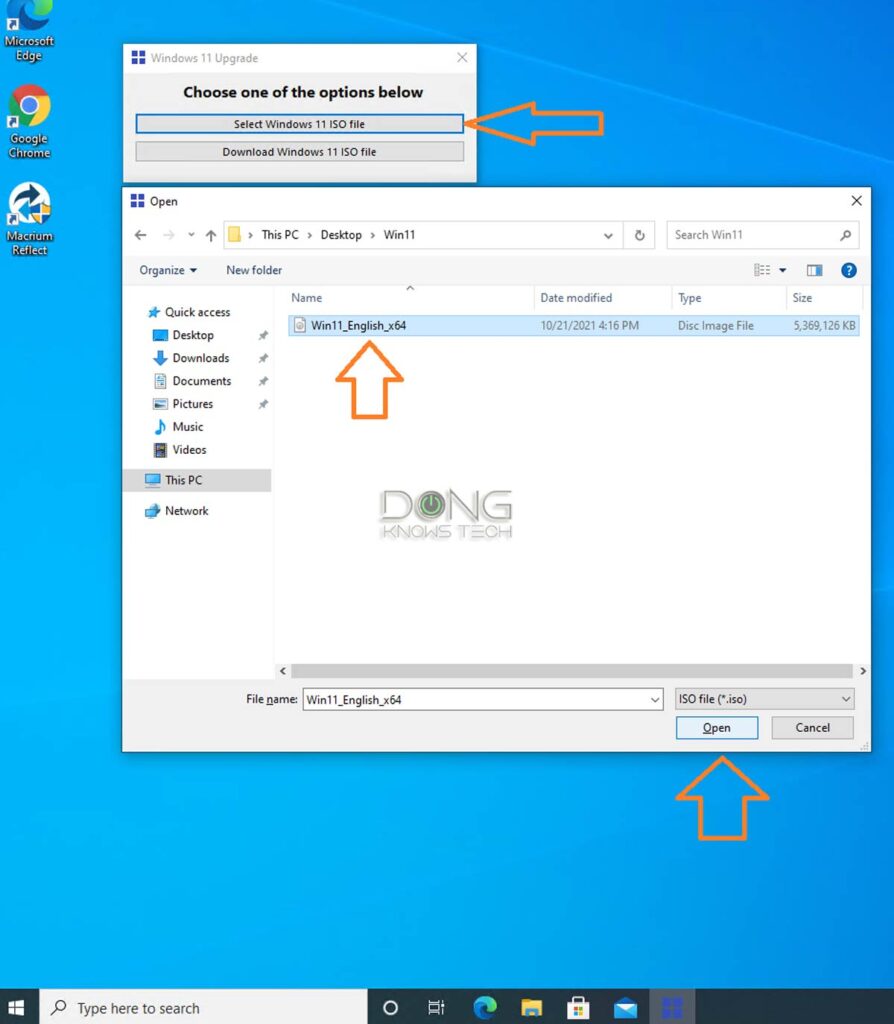Click horizontal scrollbar track
Viewport: 894px width, 1024px height.
[572, 671]
